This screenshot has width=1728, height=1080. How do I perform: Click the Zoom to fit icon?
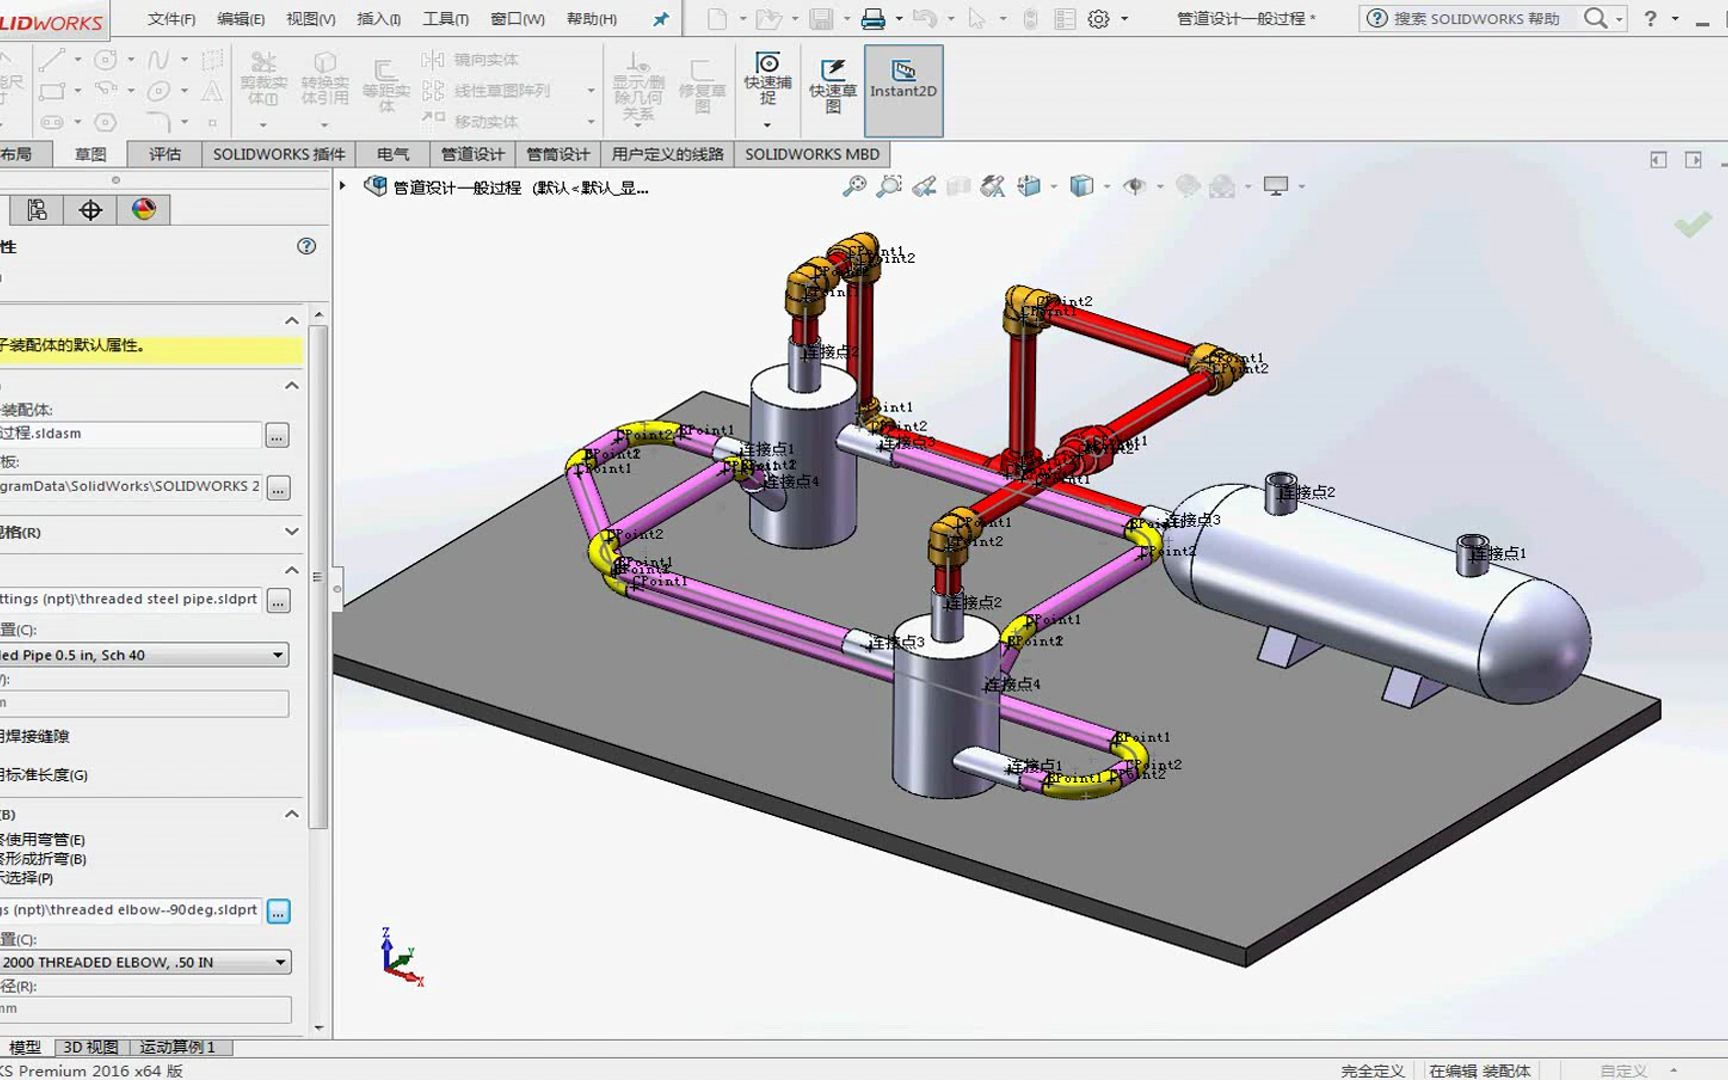[854, 186]
